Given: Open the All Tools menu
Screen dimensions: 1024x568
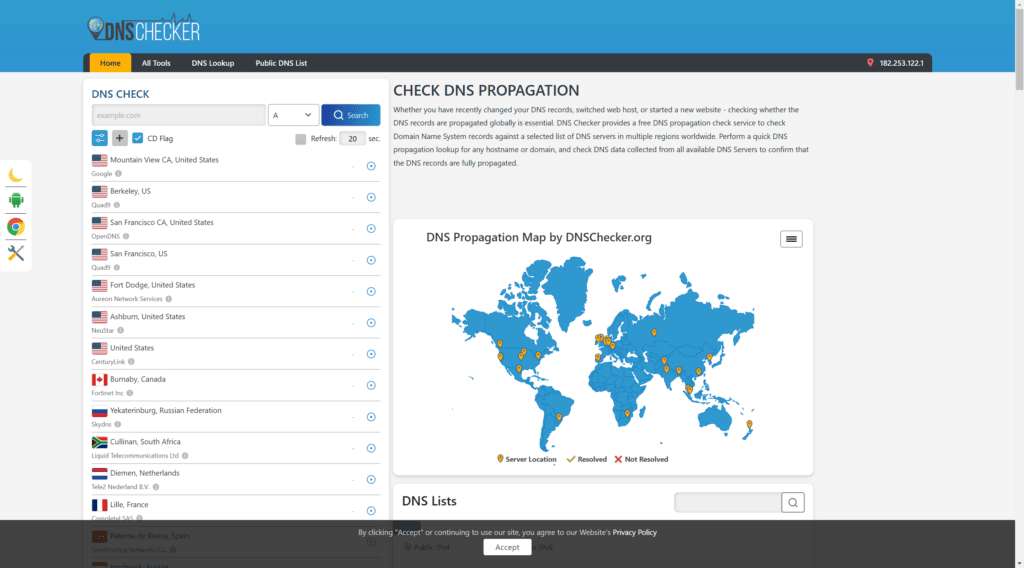Looking at the screenshot, I should tap(156, 63).
